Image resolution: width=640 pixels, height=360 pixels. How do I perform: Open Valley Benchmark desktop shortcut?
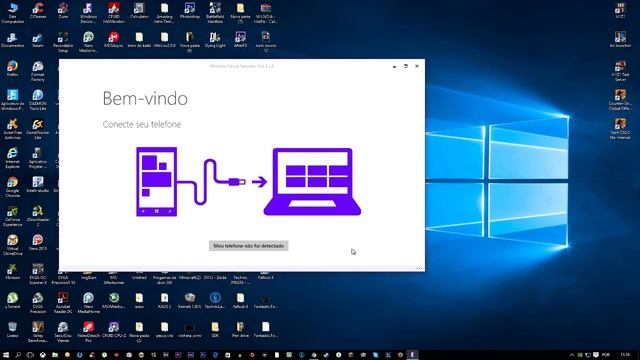[x=38, y=332]
